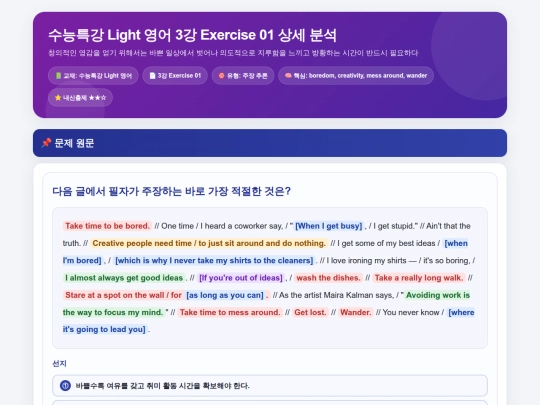Click the text "You never know /"
The image size is (540, 405).
(x=413, y=312)
